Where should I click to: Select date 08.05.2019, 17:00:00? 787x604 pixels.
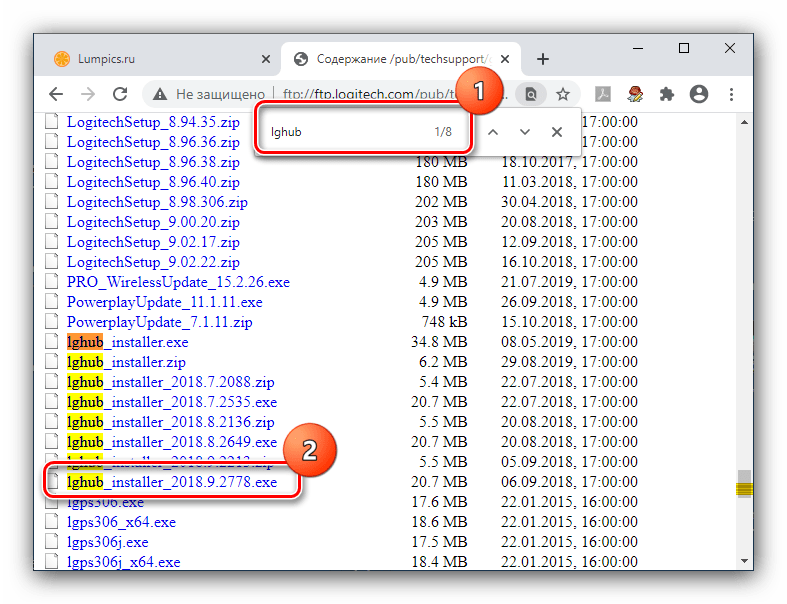[x=569, y=342]
